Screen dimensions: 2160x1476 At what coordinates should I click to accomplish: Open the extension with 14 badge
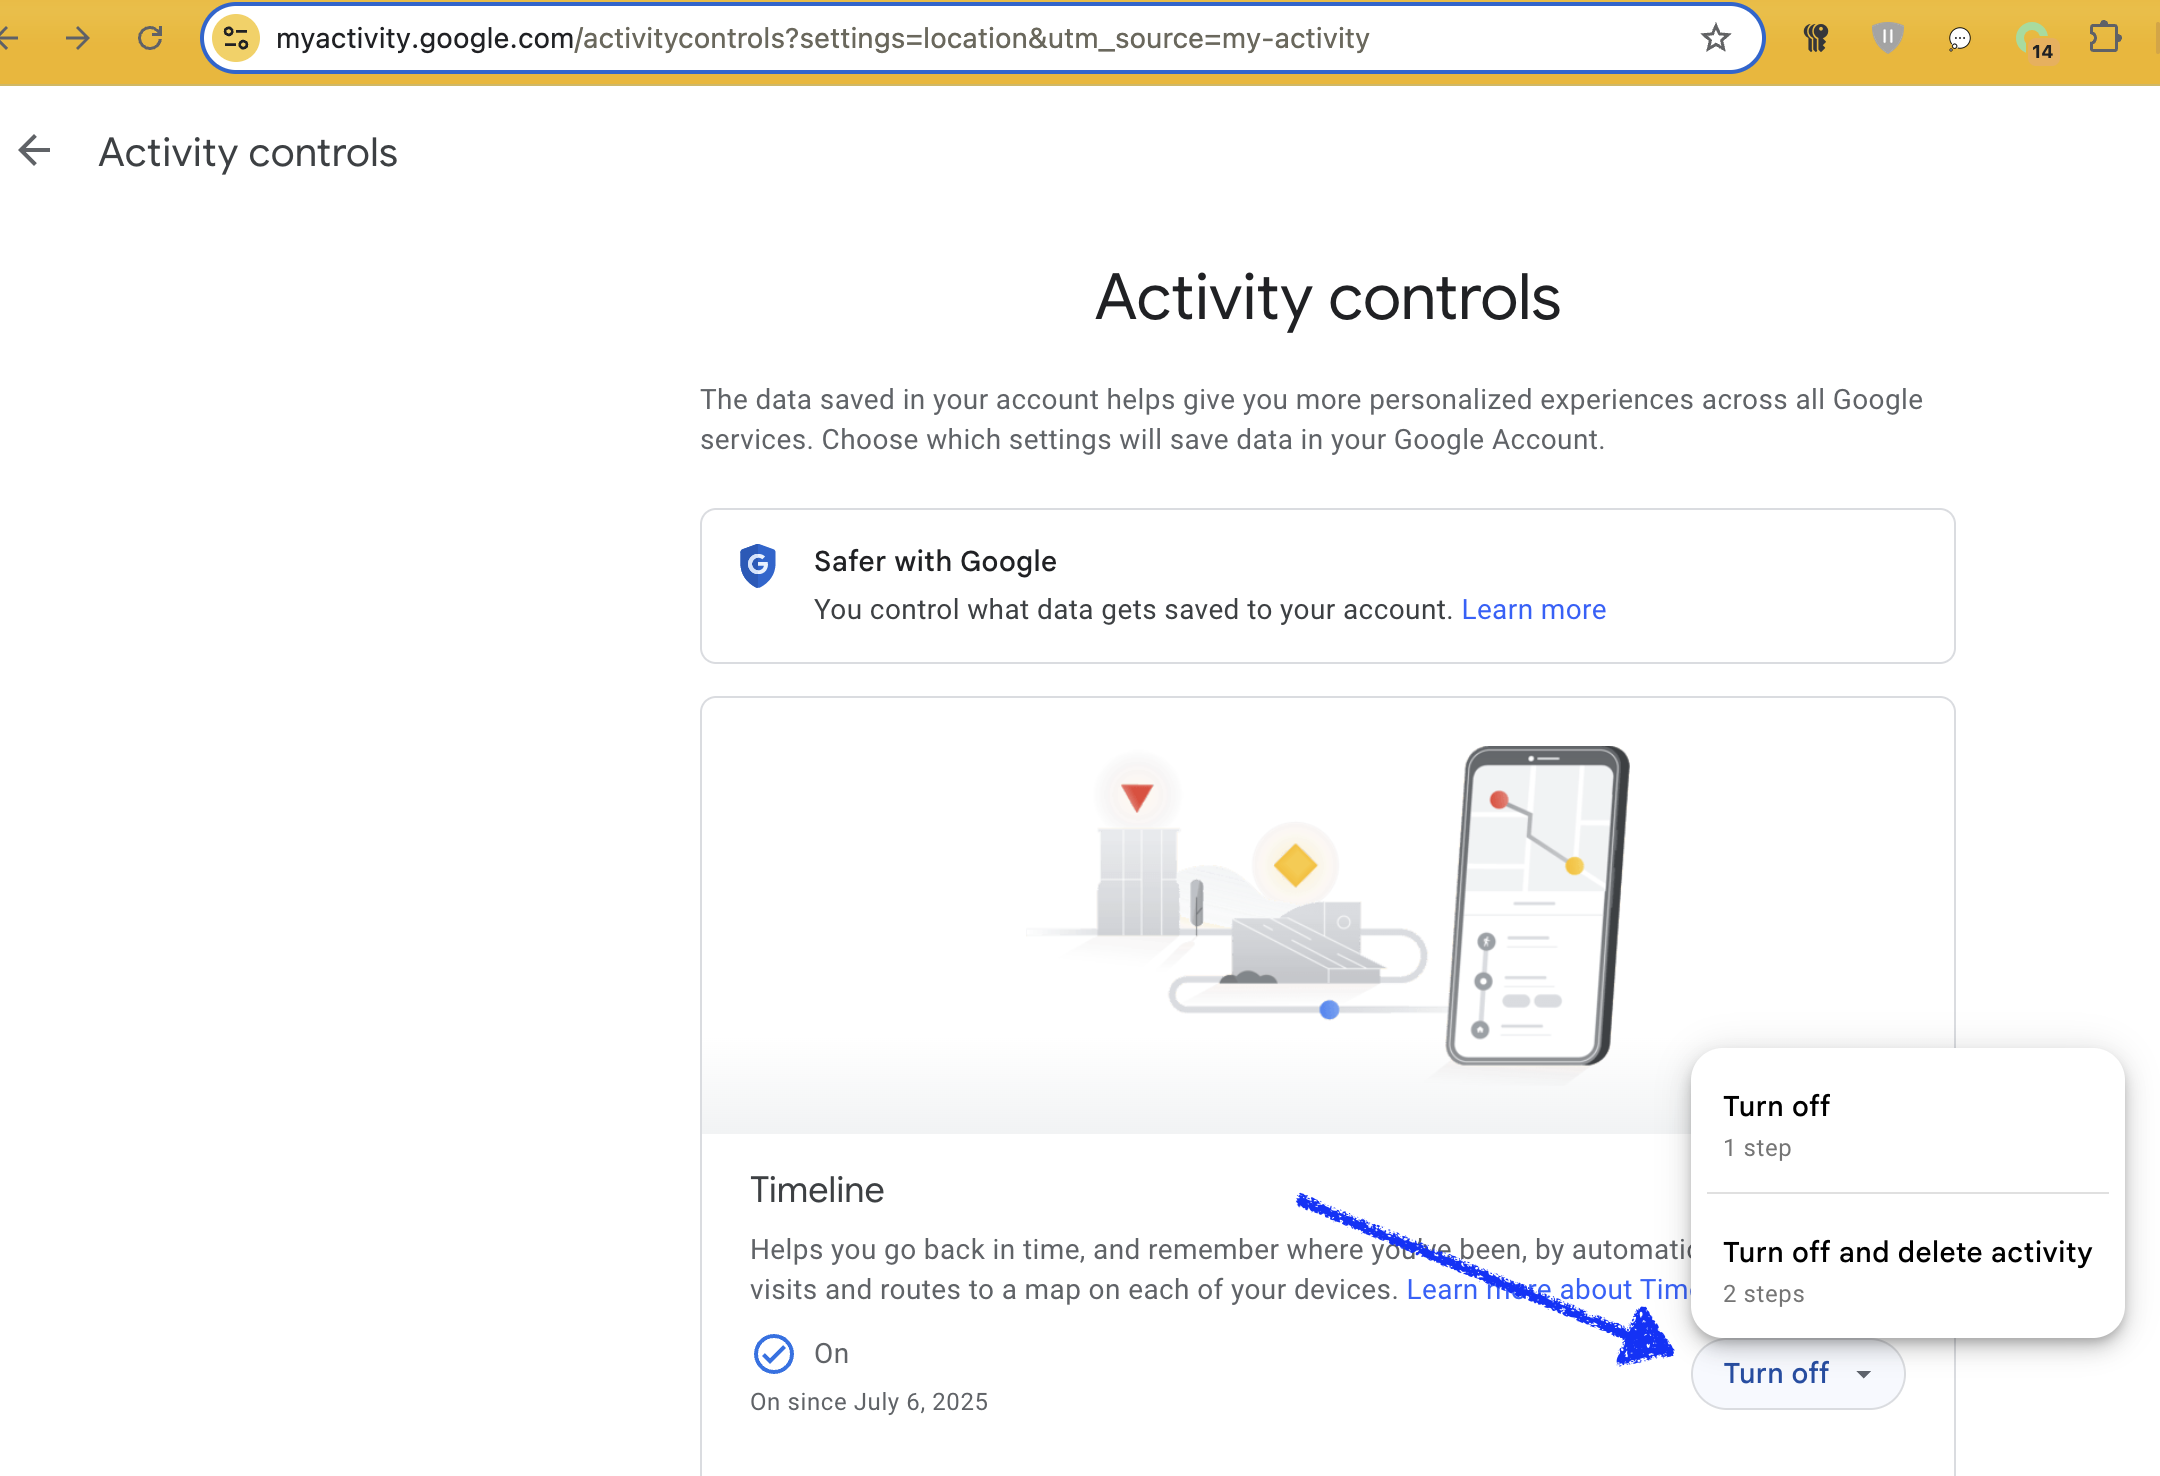pyautogui.click(x=2034, y=41)
